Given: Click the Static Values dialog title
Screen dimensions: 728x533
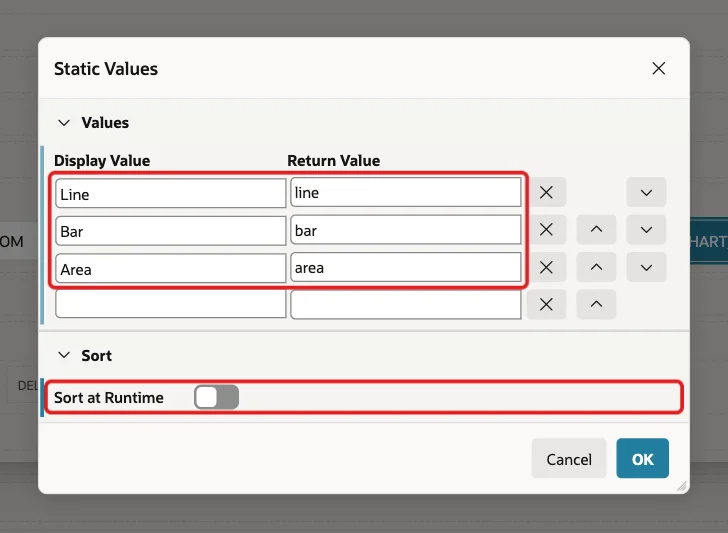Looking at the screenshot, I should [106, 69].
